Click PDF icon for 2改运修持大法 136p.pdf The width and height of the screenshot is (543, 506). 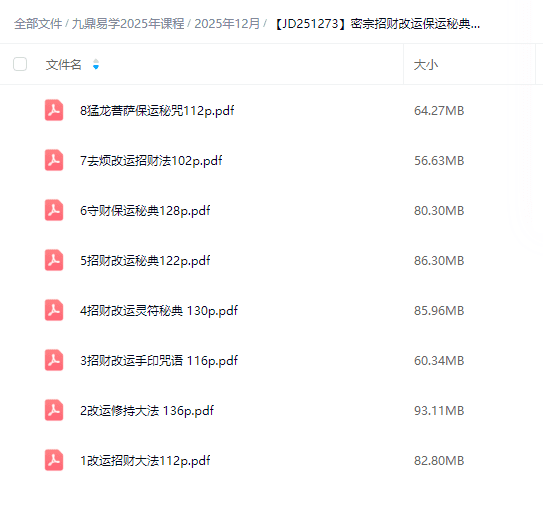(x=54, y=410)
